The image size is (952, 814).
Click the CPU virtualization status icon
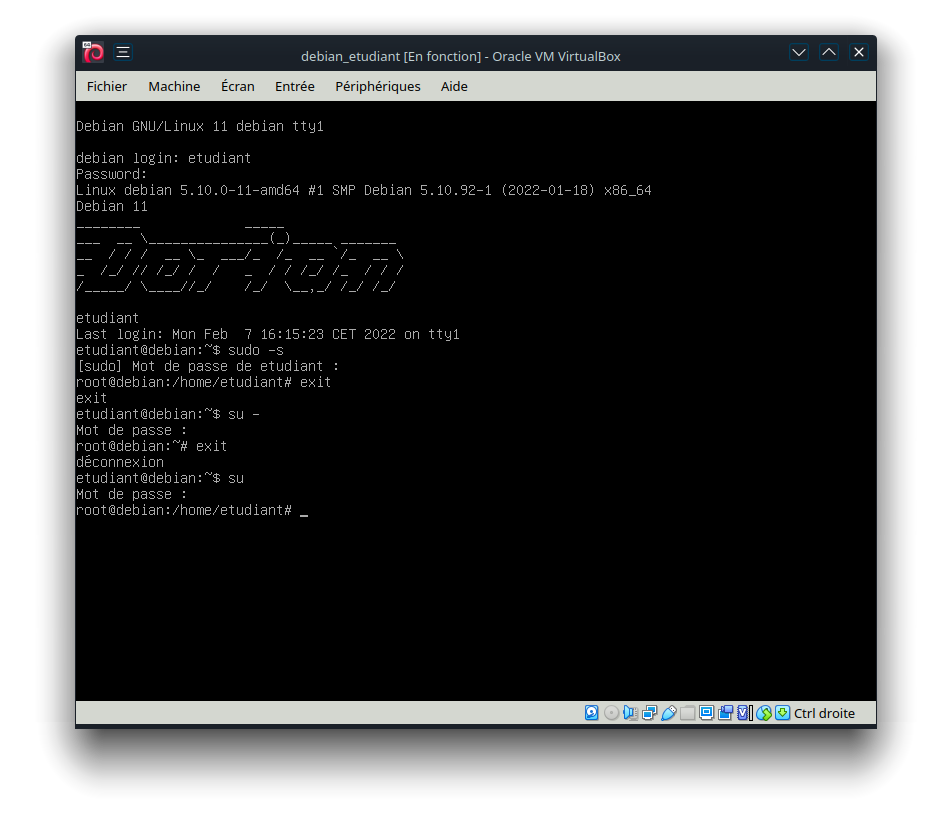(x=743, y=713)
